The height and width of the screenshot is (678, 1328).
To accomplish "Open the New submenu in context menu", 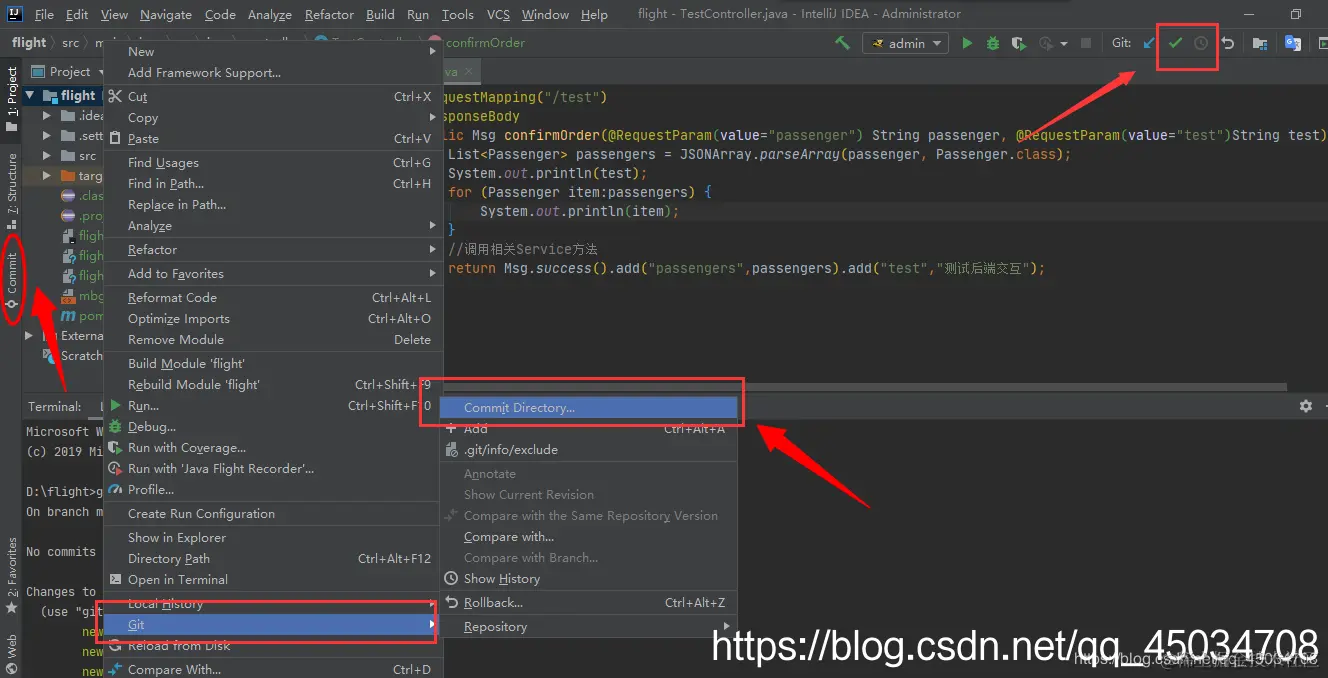I will (x=272, y=51).
